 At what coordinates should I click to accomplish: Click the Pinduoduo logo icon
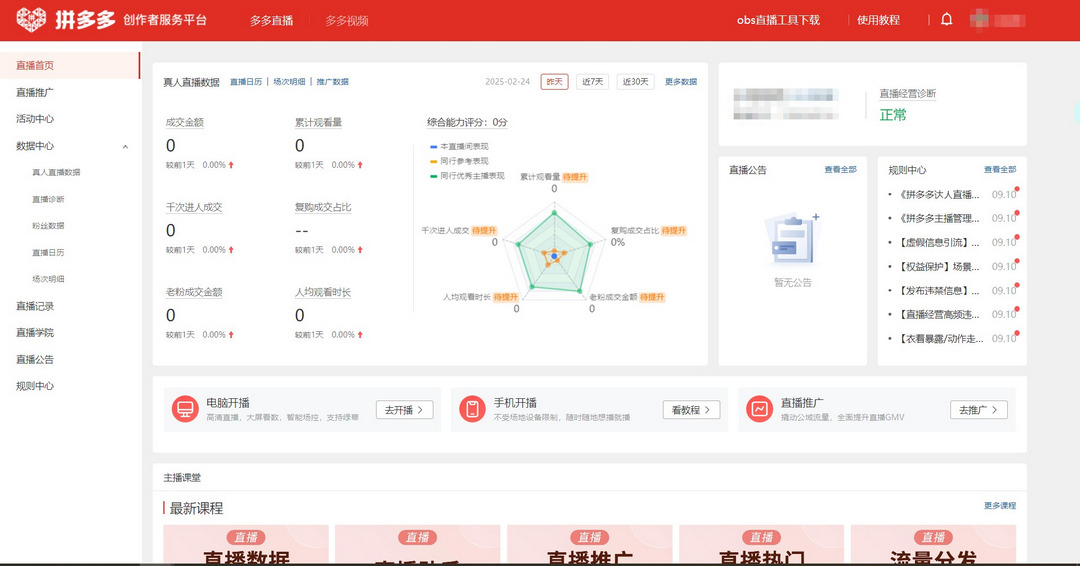31,20
